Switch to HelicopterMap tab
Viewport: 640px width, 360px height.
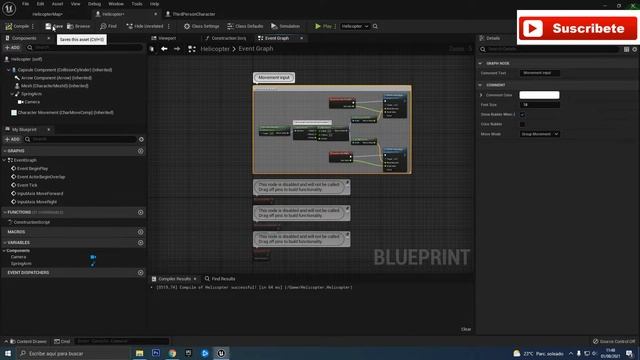click(47, 14)
